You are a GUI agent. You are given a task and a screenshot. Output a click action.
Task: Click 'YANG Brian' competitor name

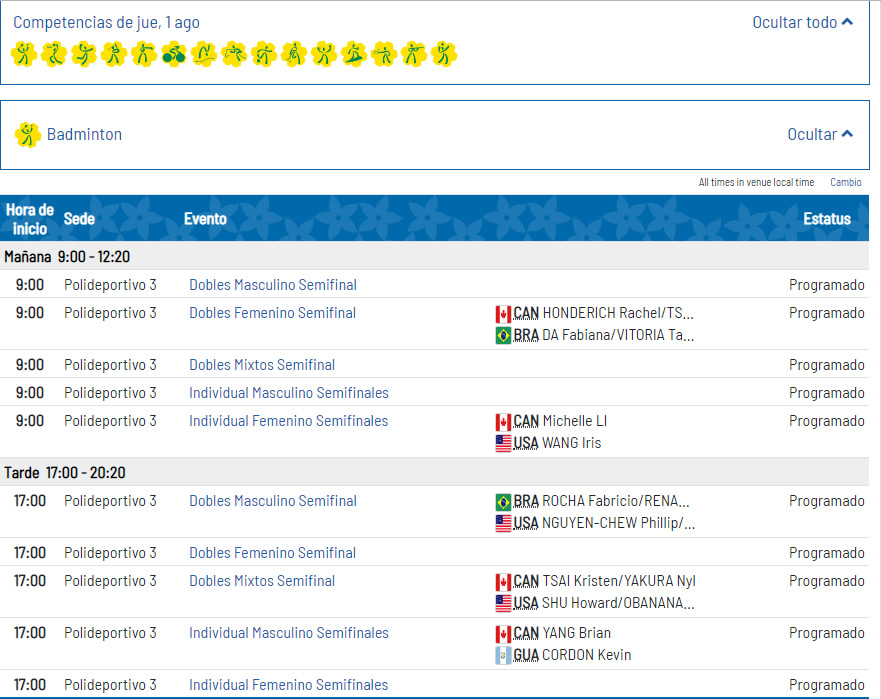click(x=576, y=633)
